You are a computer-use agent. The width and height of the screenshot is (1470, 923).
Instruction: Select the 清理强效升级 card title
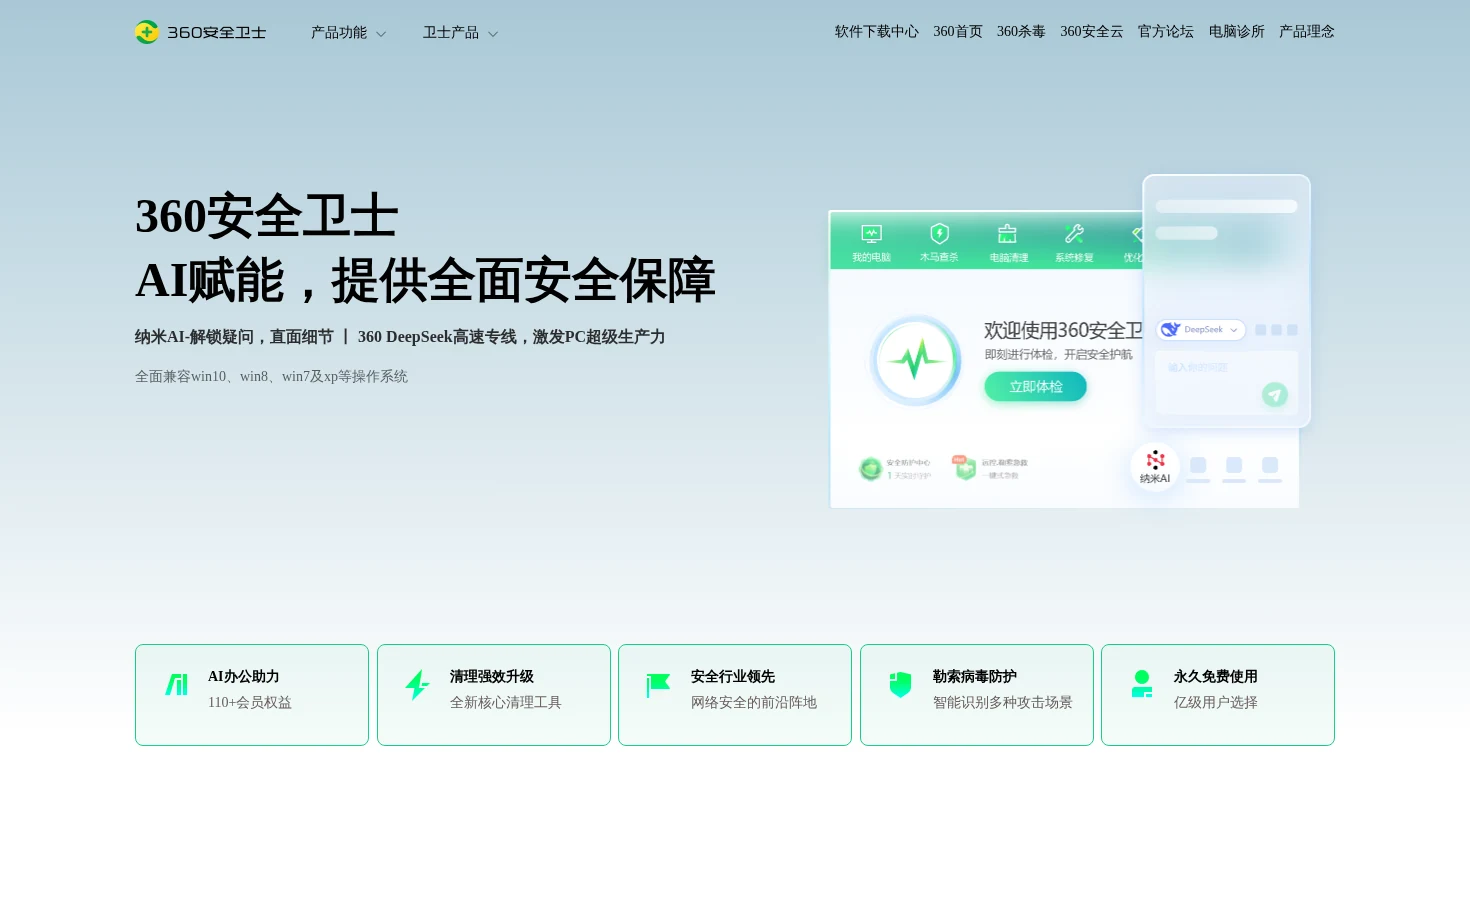(492, 677)
